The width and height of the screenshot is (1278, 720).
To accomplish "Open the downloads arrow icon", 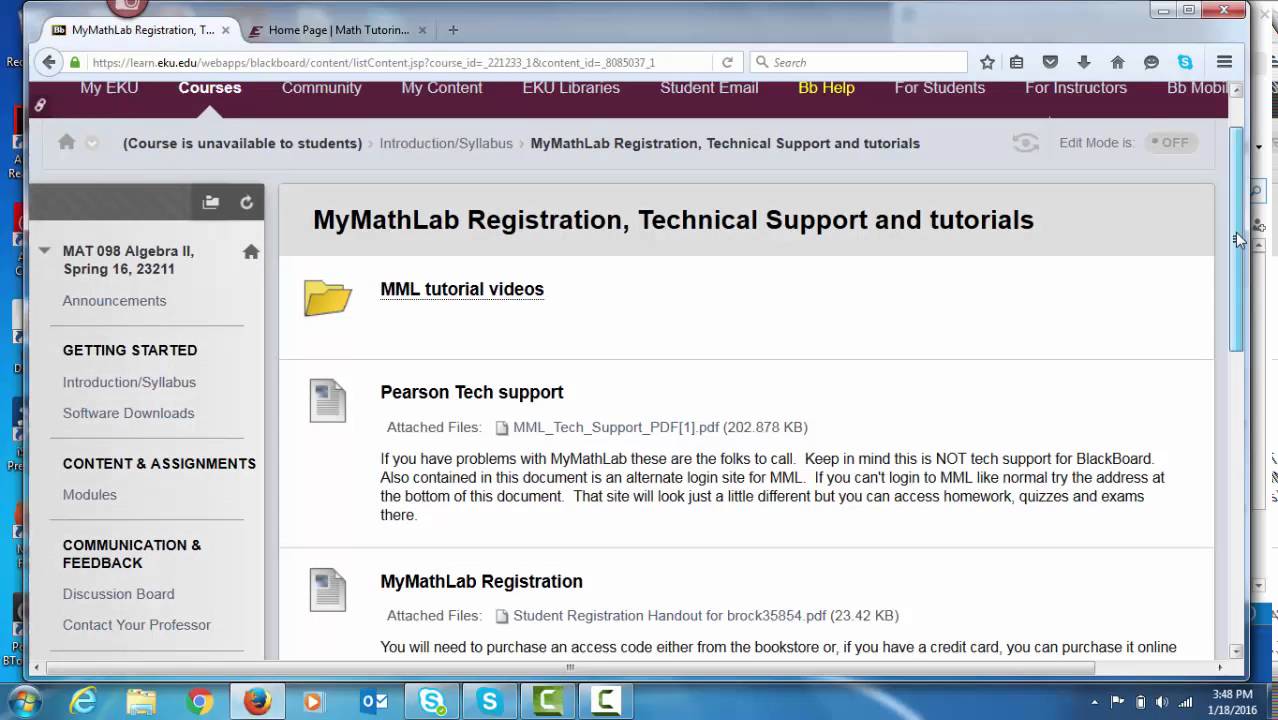I will 1083,62.
